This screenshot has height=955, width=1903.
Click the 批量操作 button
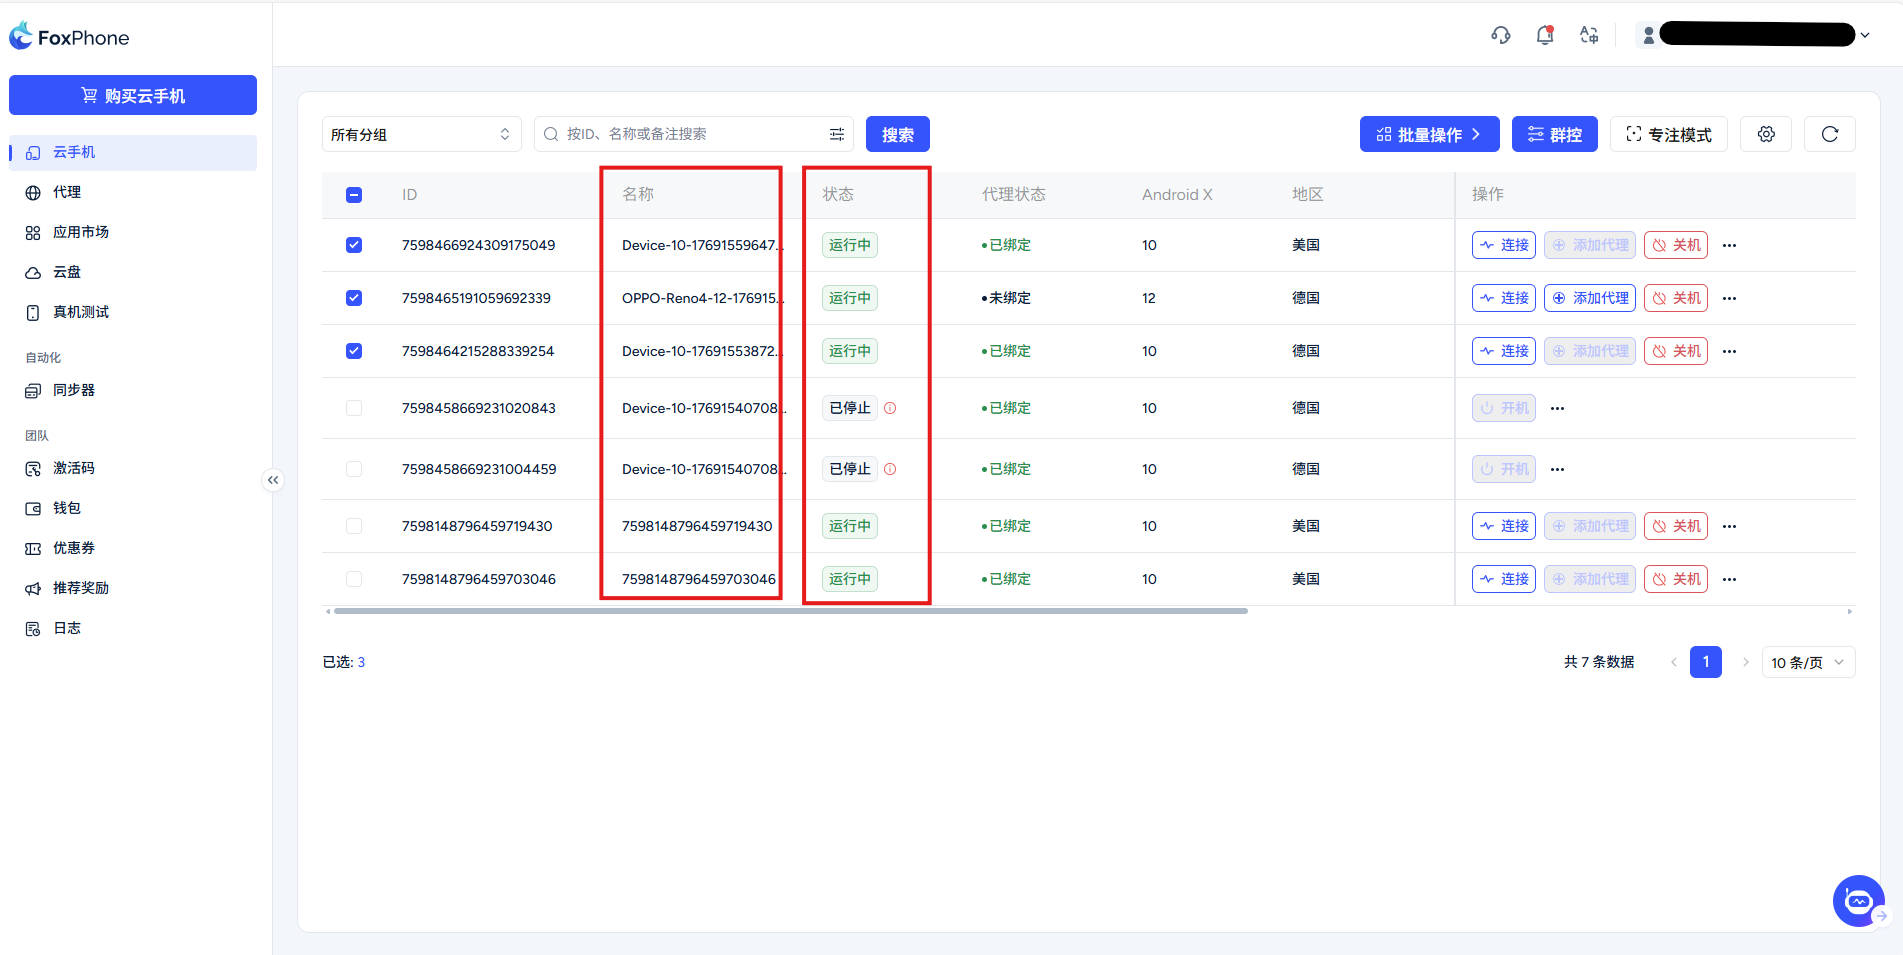(1429, 134)
